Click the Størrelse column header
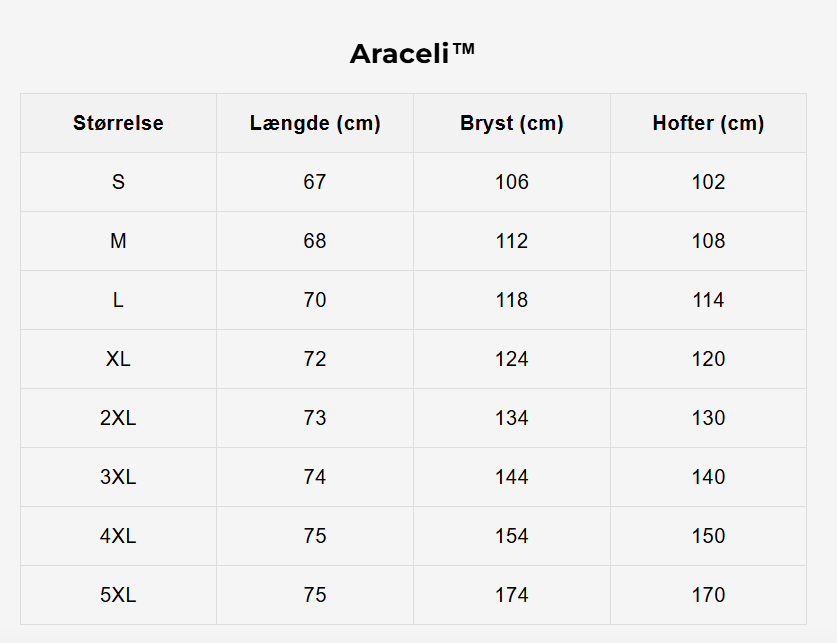Screen dimensions: 837x643 (118, 123)
